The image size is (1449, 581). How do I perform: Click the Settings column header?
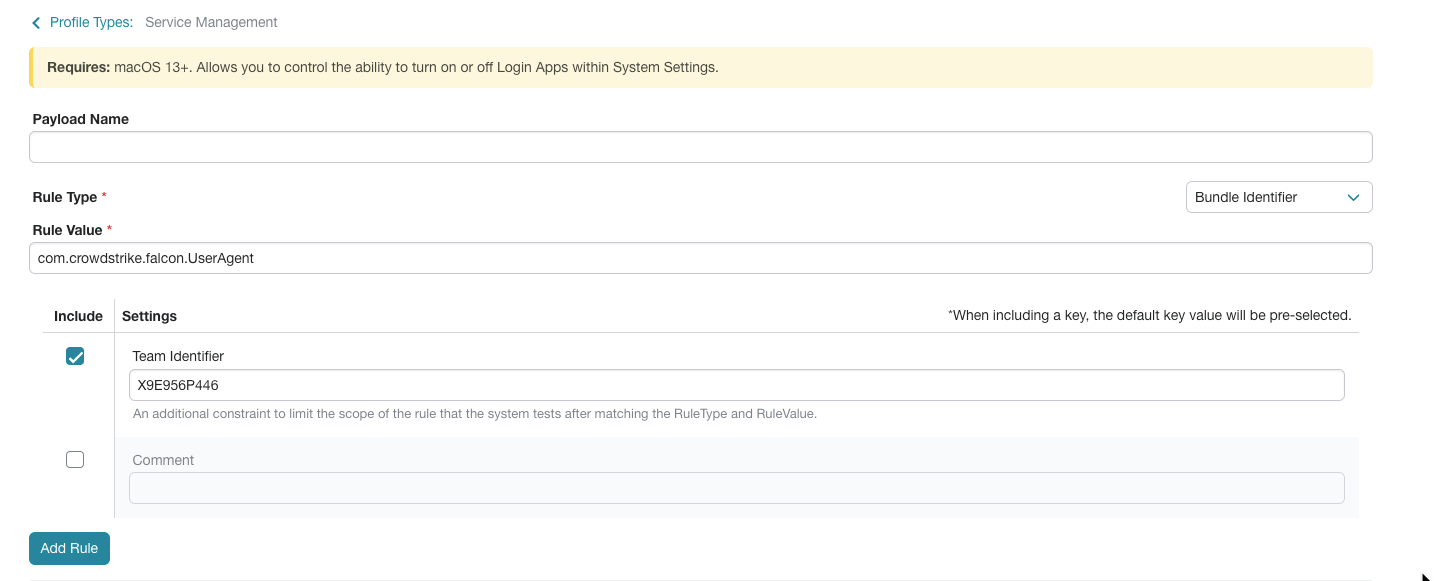(148, 315)
